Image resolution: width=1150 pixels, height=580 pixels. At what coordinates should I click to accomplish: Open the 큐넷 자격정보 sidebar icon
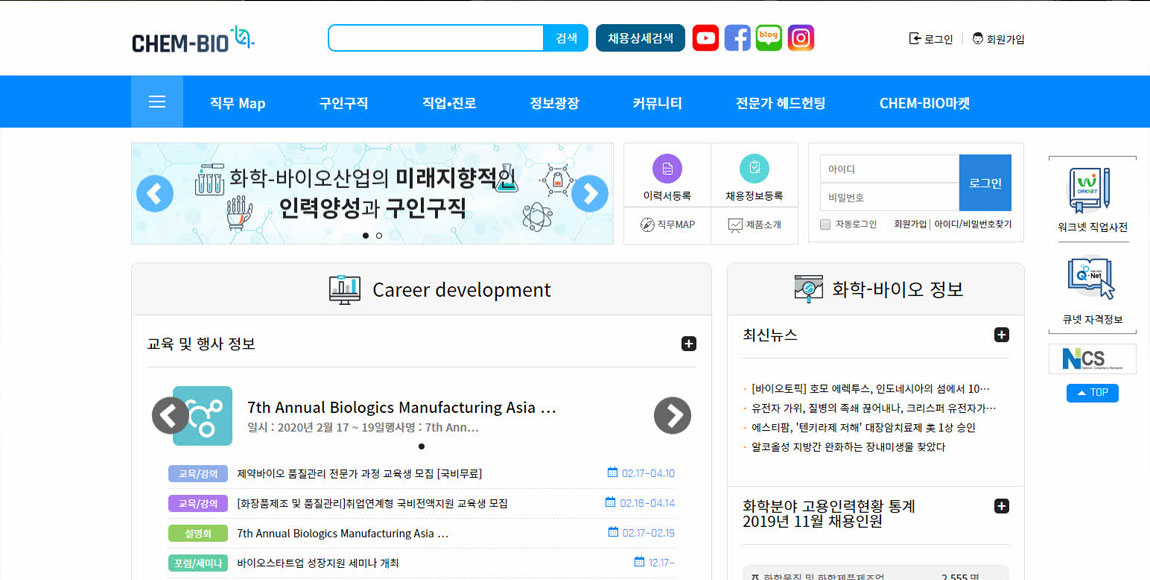point(1092,279)
